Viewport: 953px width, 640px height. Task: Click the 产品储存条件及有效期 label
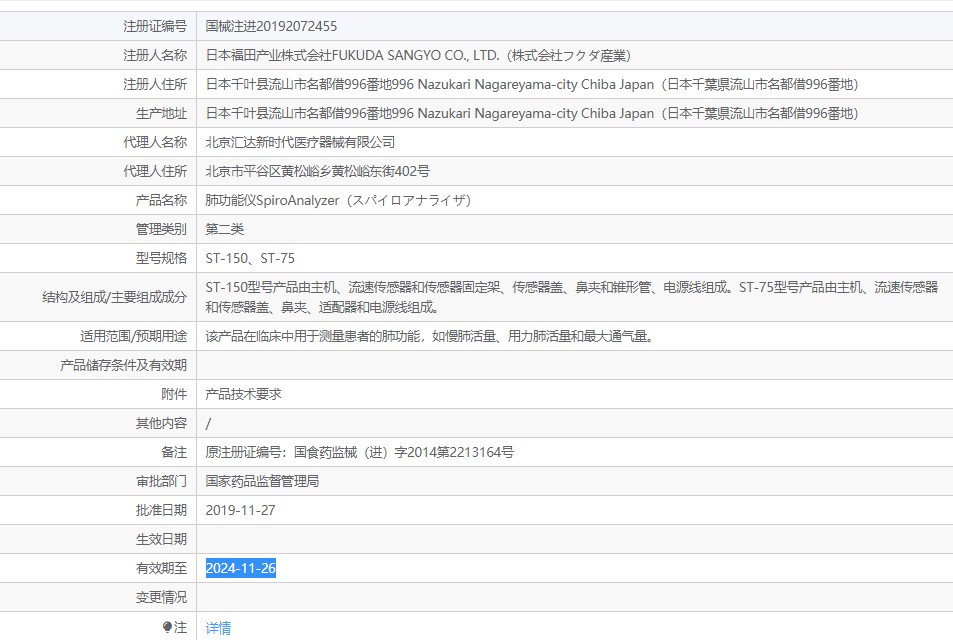(123, 365)
